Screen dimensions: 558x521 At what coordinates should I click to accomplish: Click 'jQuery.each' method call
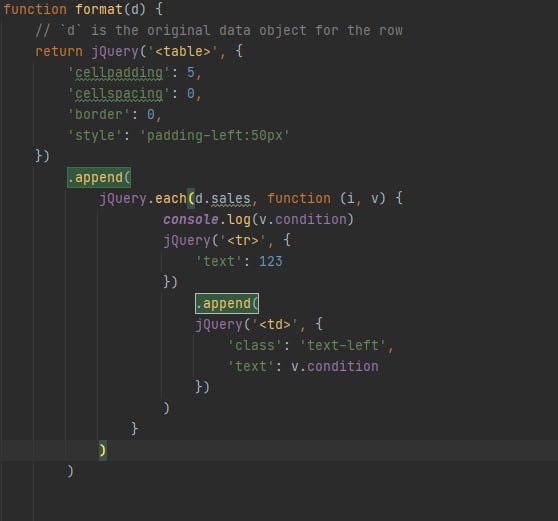pyautogui.click(x=143, y=199)
